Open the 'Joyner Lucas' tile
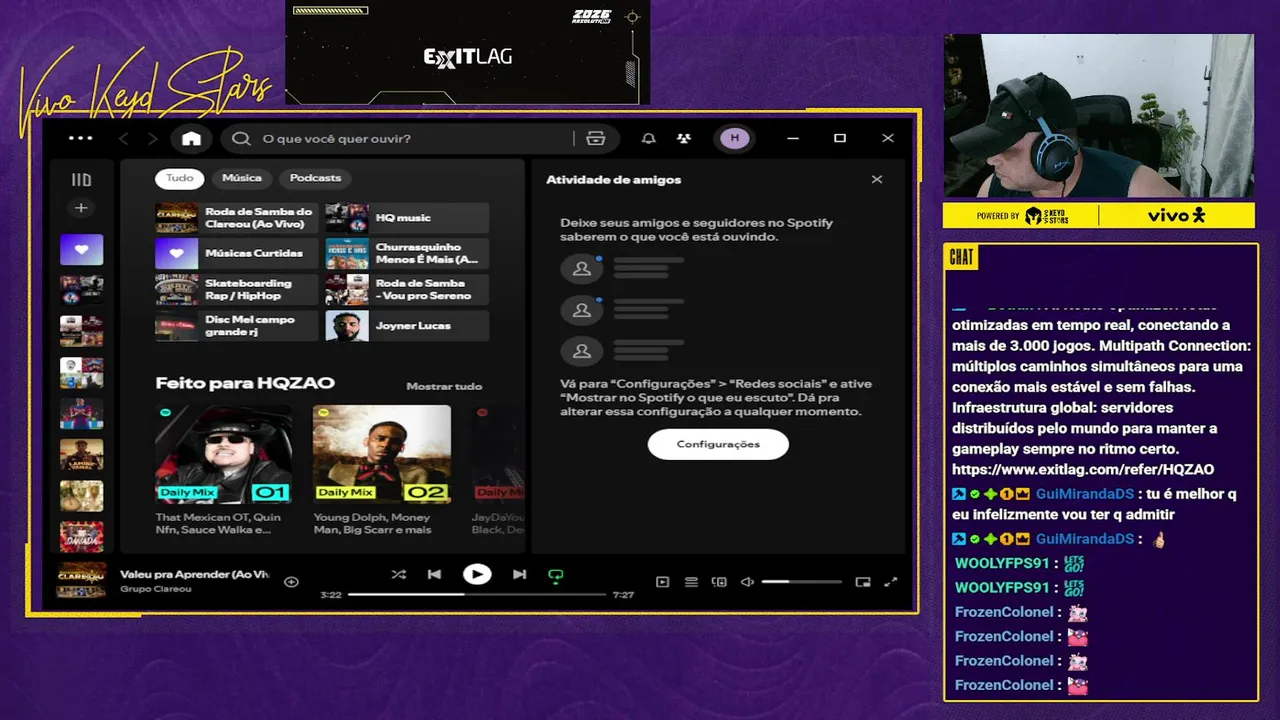Viewport: 1280px width, 720px height. [x=407, y=326]
